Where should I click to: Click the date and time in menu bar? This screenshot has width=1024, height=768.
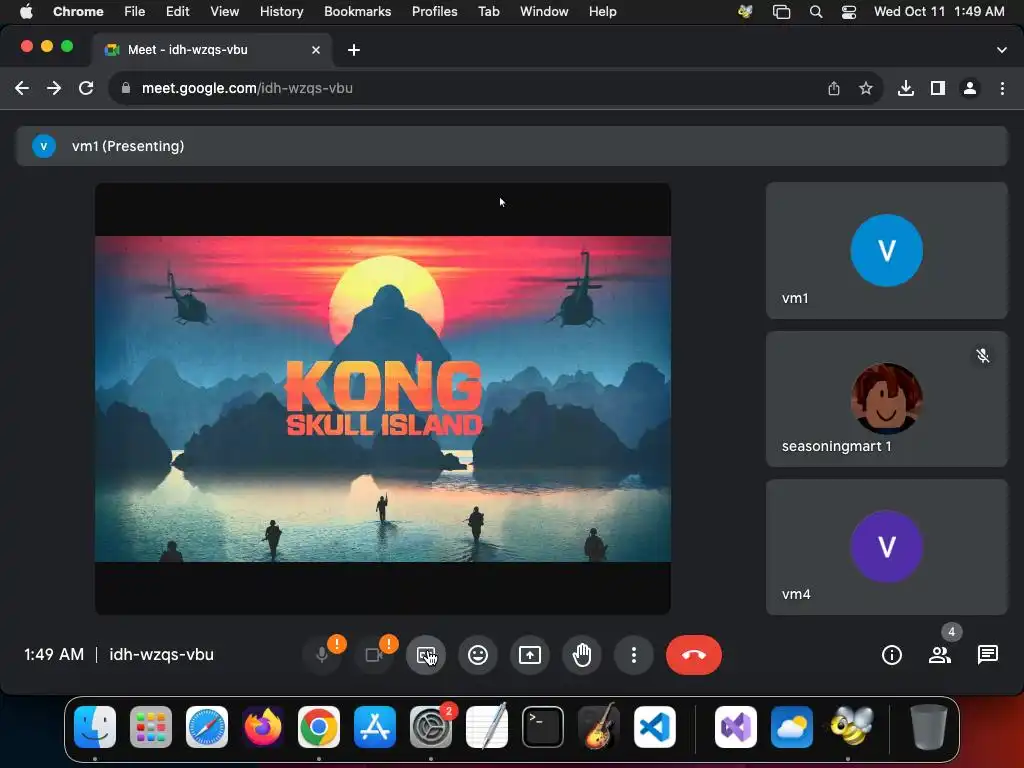[x=939, y=12]
